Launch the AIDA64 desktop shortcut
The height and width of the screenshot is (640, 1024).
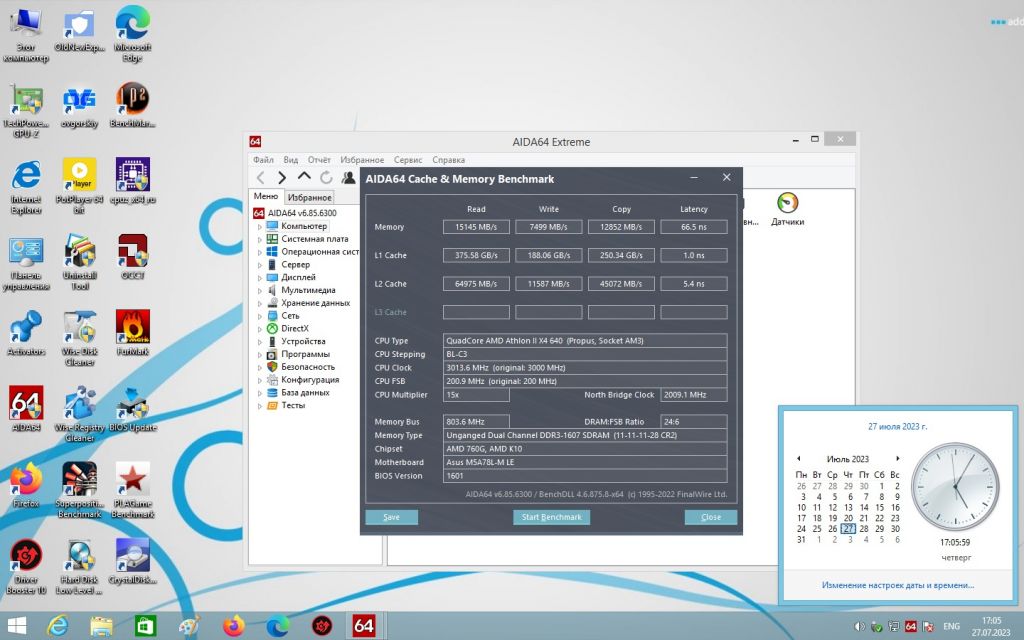point(26,408)
